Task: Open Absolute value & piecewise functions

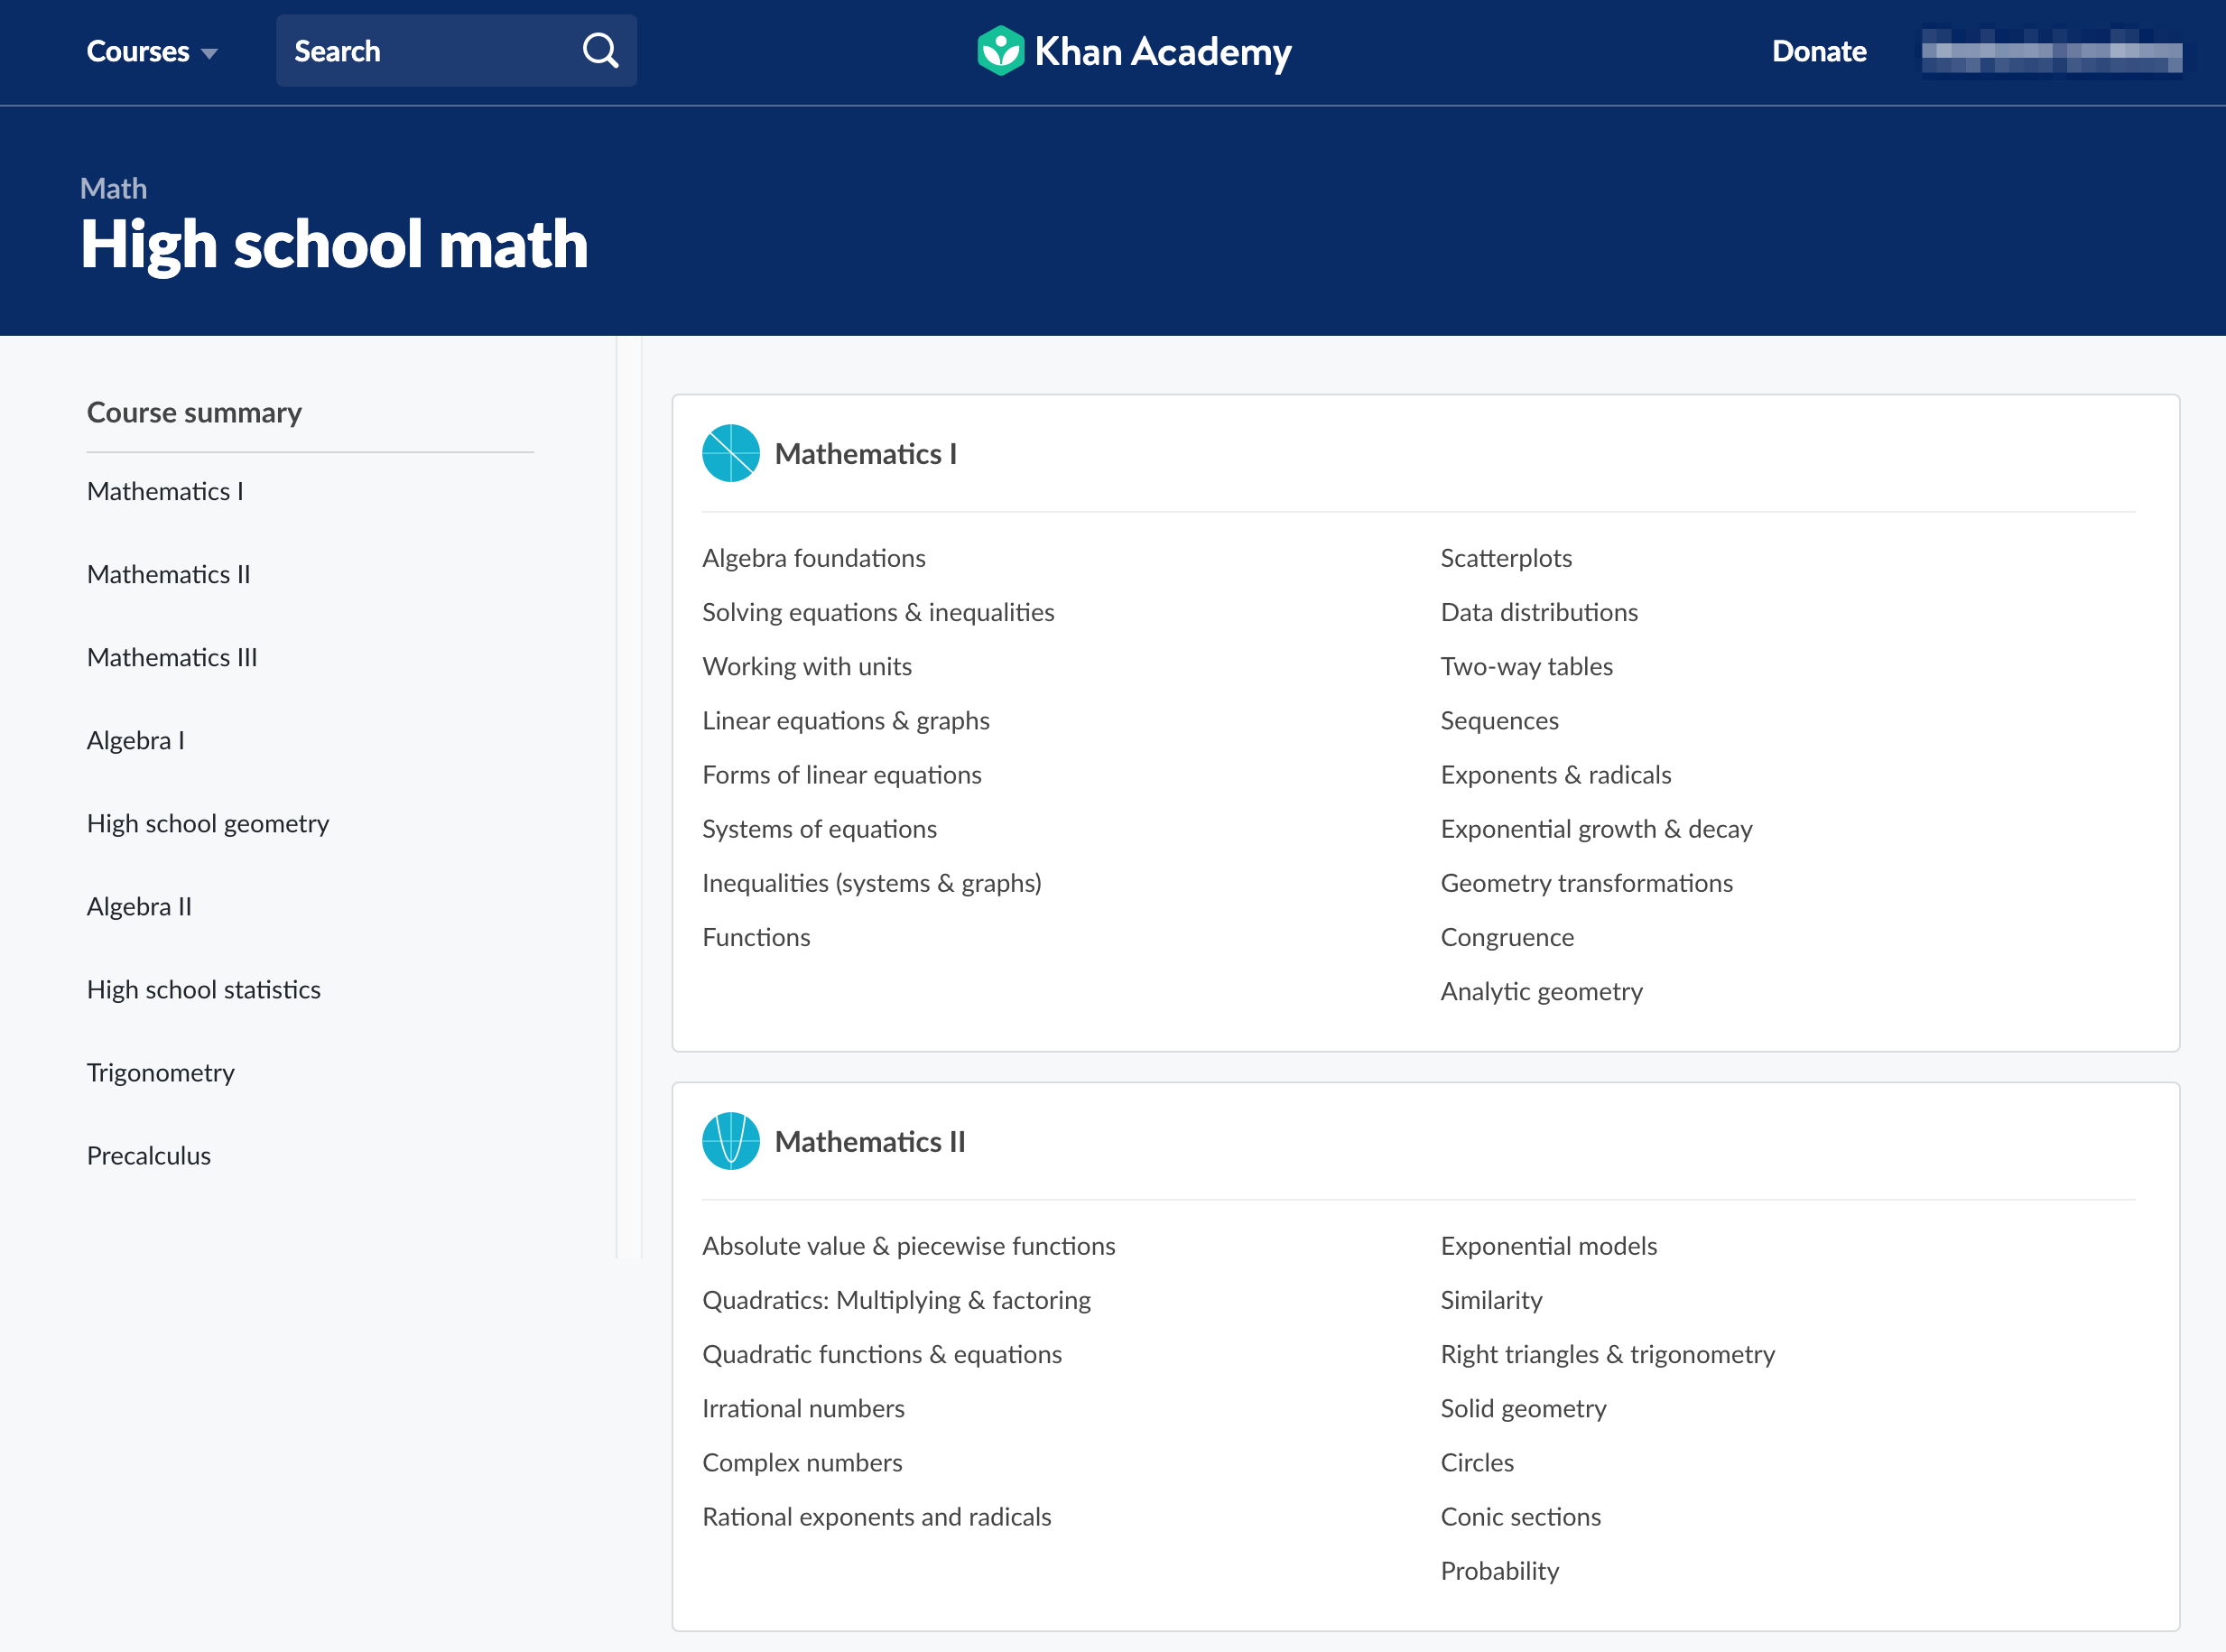Action: point(908,1245)
